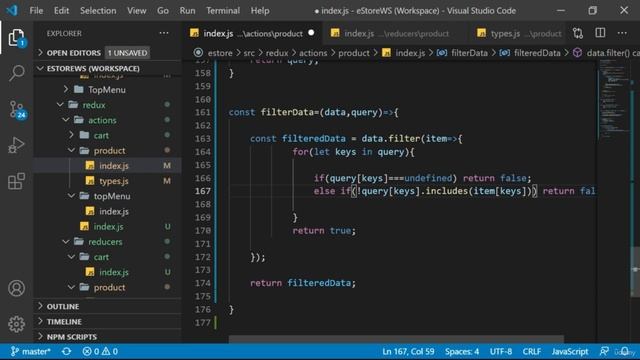Open Run menu

(x=187, y=11)
